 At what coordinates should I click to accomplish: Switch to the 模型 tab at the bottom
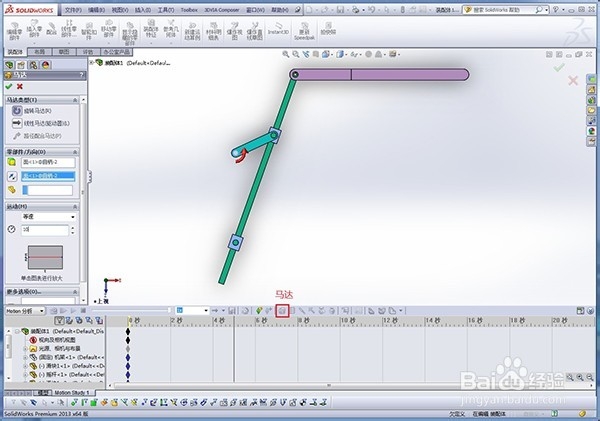pos(43,393)
